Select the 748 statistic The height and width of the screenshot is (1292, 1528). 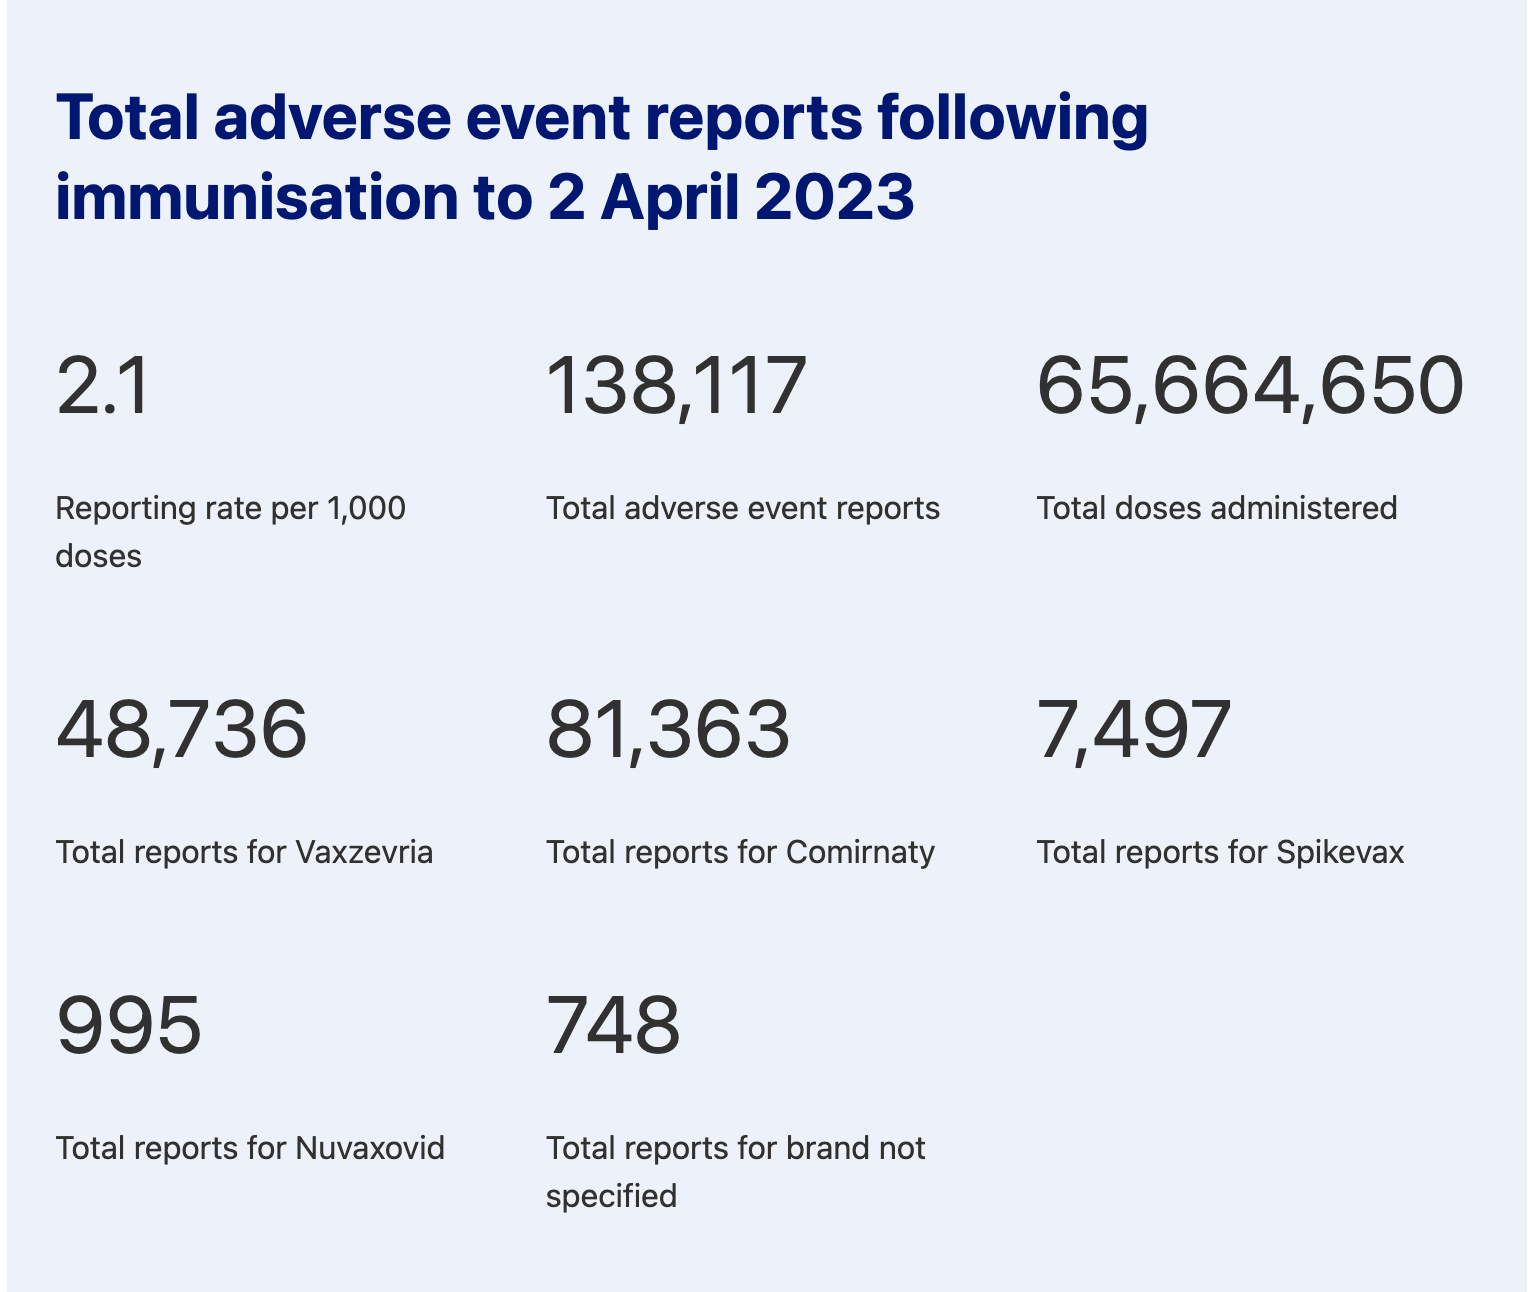613,1026
